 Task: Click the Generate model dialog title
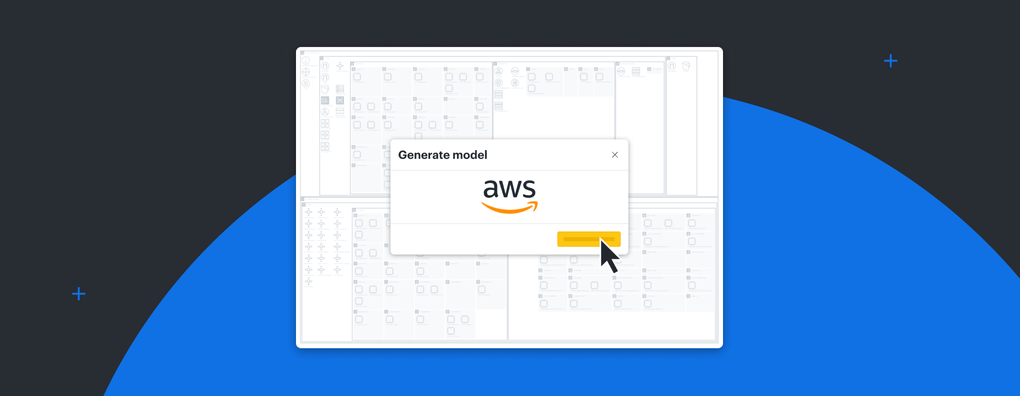[x=443, y=155]
